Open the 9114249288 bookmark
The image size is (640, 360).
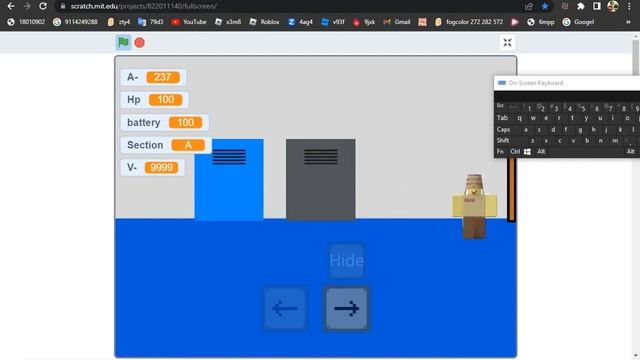tap(76, 22)
